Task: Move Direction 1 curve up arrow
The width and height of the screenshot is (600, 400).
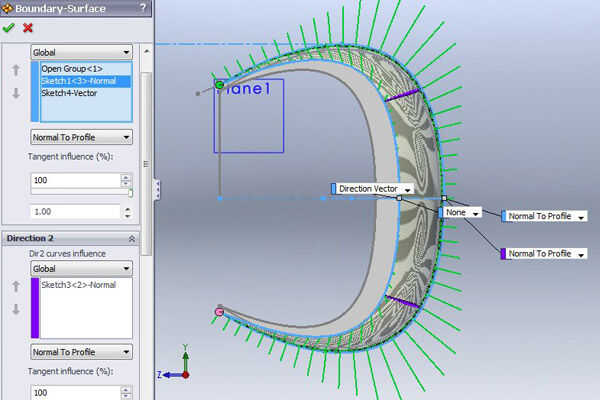Action: pos(16,70)
